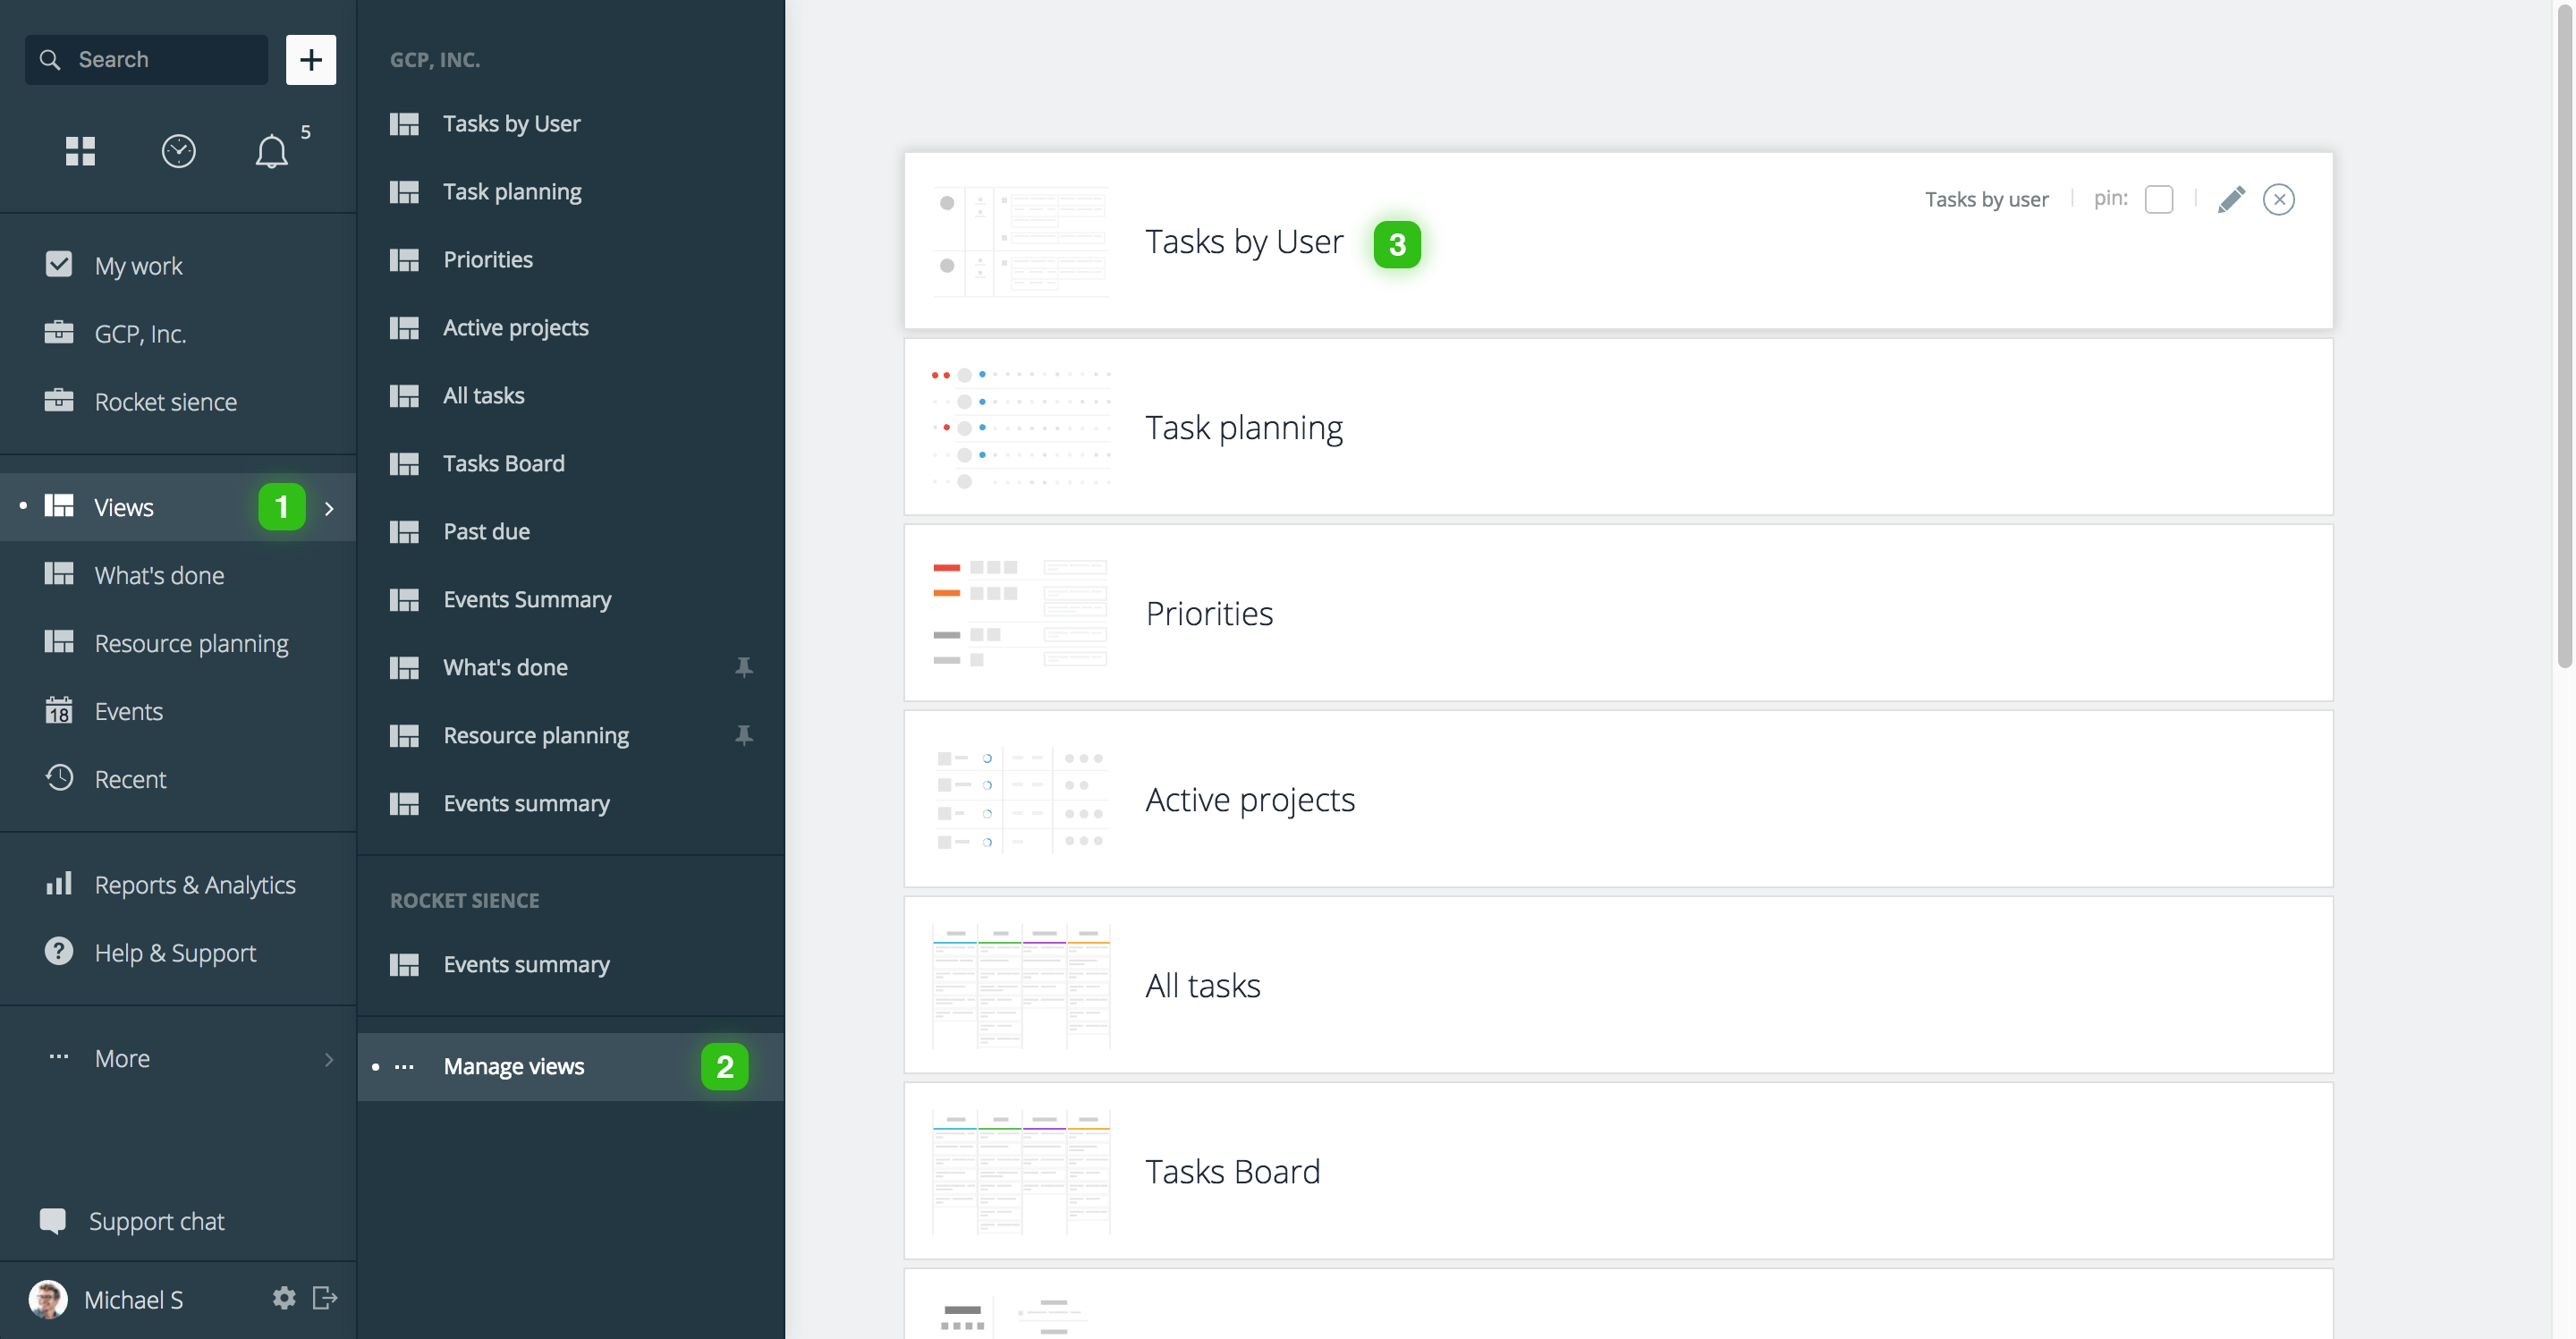
Task: Open Manage views
Action: click(571, 1067)
